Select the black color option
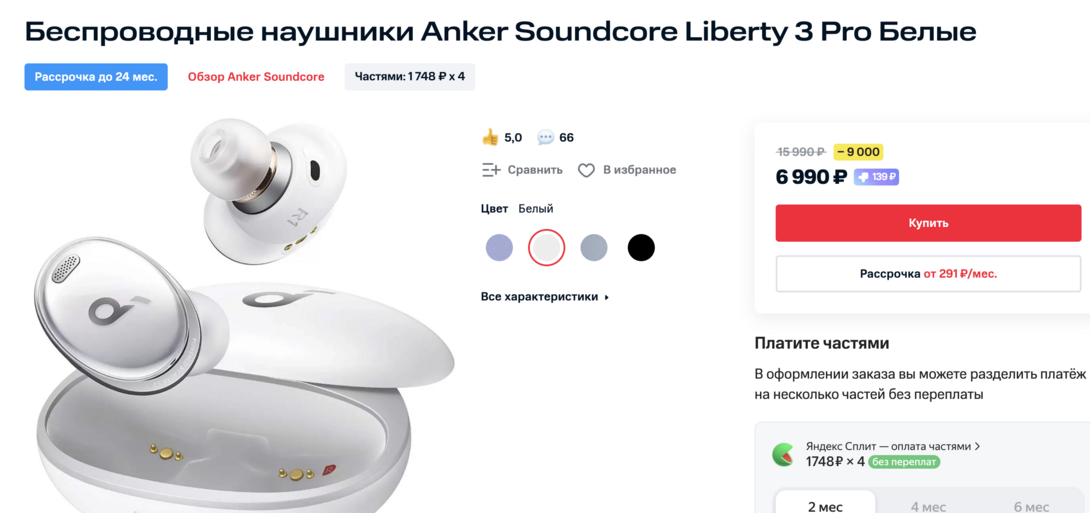Screen dimensions: 1090x513 (x=641, y=247)
